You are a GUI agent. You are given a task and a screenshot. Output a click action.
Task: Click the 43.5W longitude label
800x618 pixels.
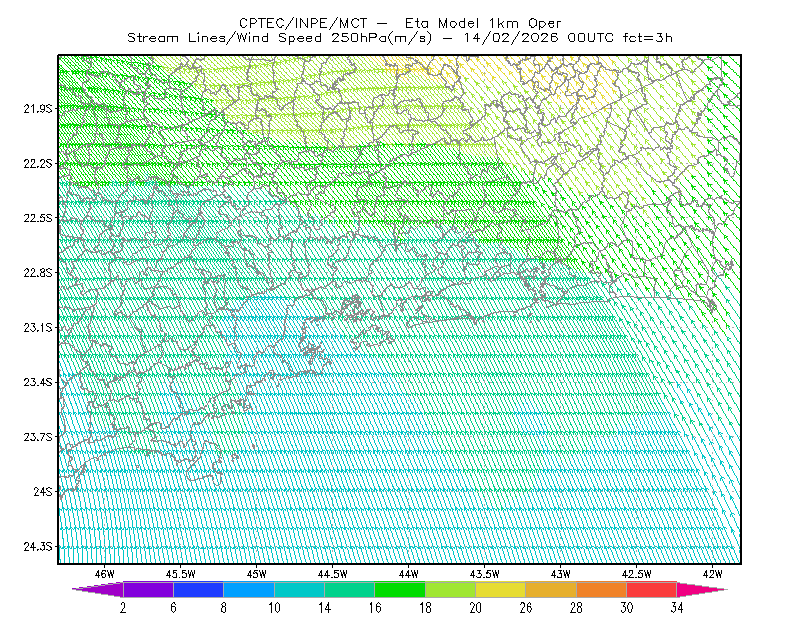point(485,574)
